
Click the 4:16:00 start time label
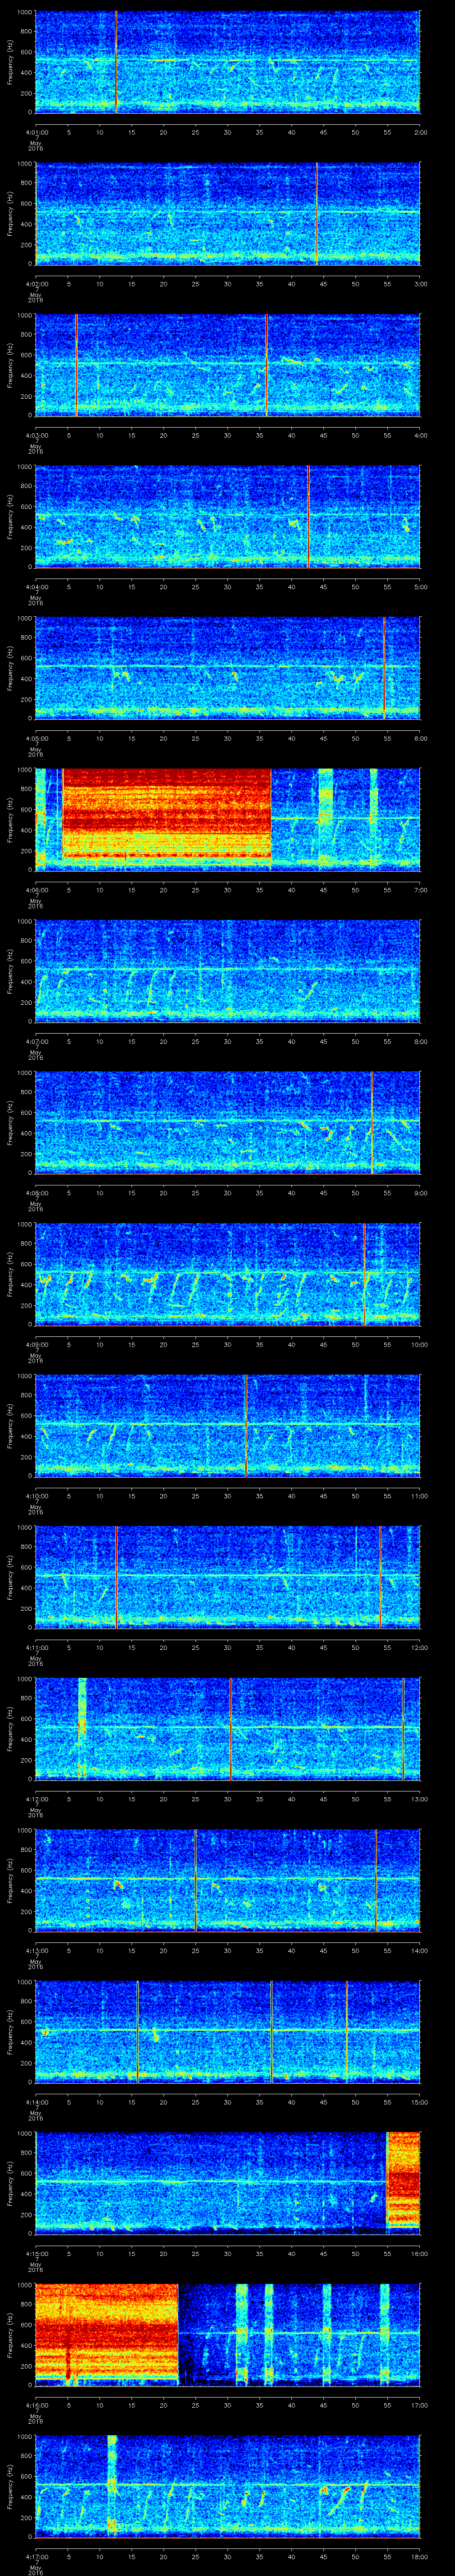tap(36, 2404)
